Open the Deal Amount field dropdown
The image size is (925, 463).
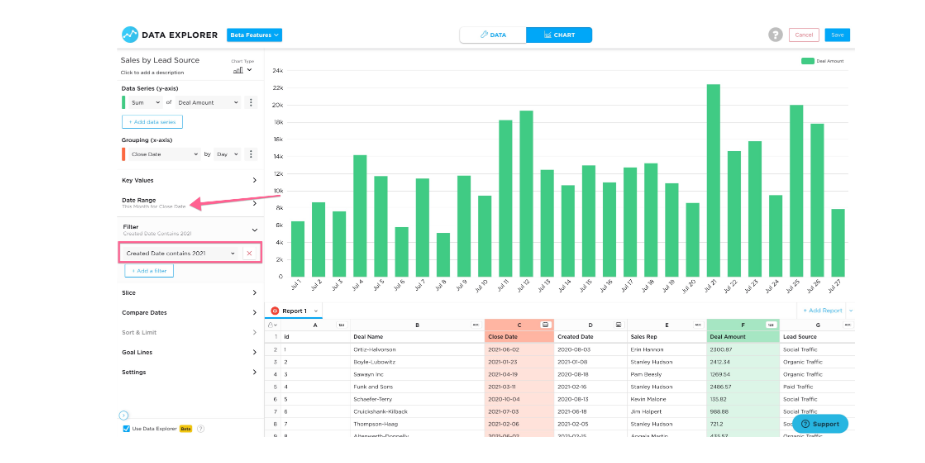click(x=208, y=103)
